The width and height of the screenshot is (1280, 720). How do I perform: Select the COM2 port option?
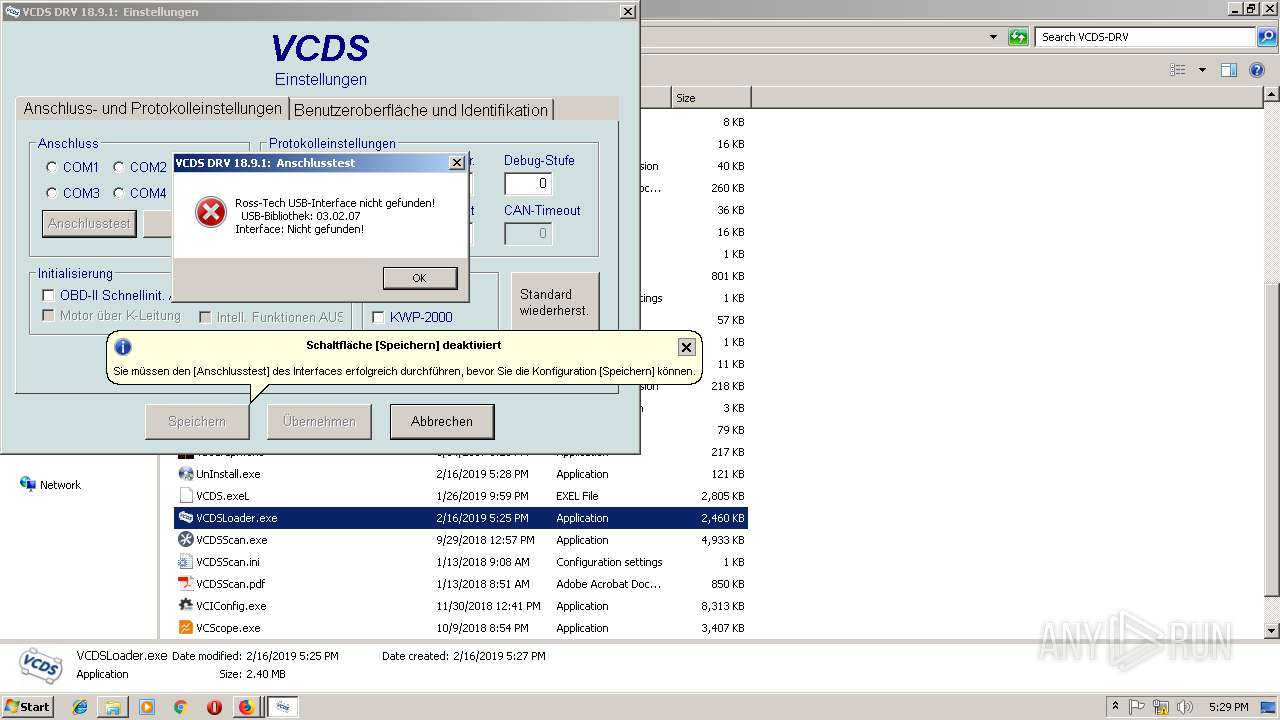119,167
